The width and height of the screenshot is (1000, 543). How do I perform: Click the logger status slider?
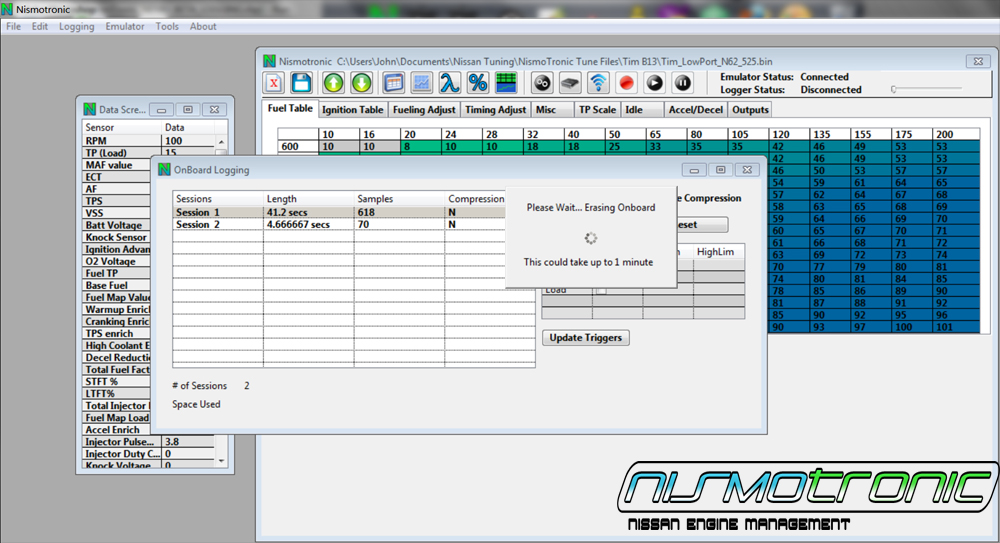893,90
